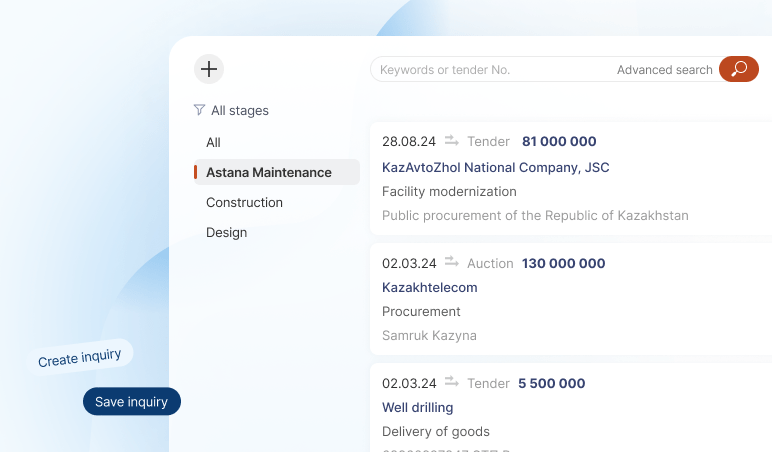Click arrows icon in the 5 500 000 tender

point(452,383)
